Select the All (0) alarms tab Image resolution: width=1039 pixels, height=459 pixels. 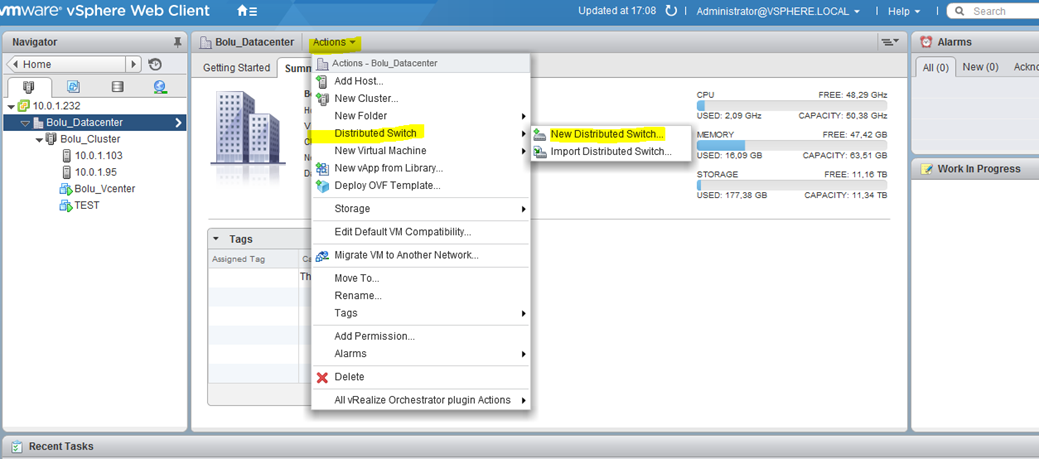click(936, 67)
